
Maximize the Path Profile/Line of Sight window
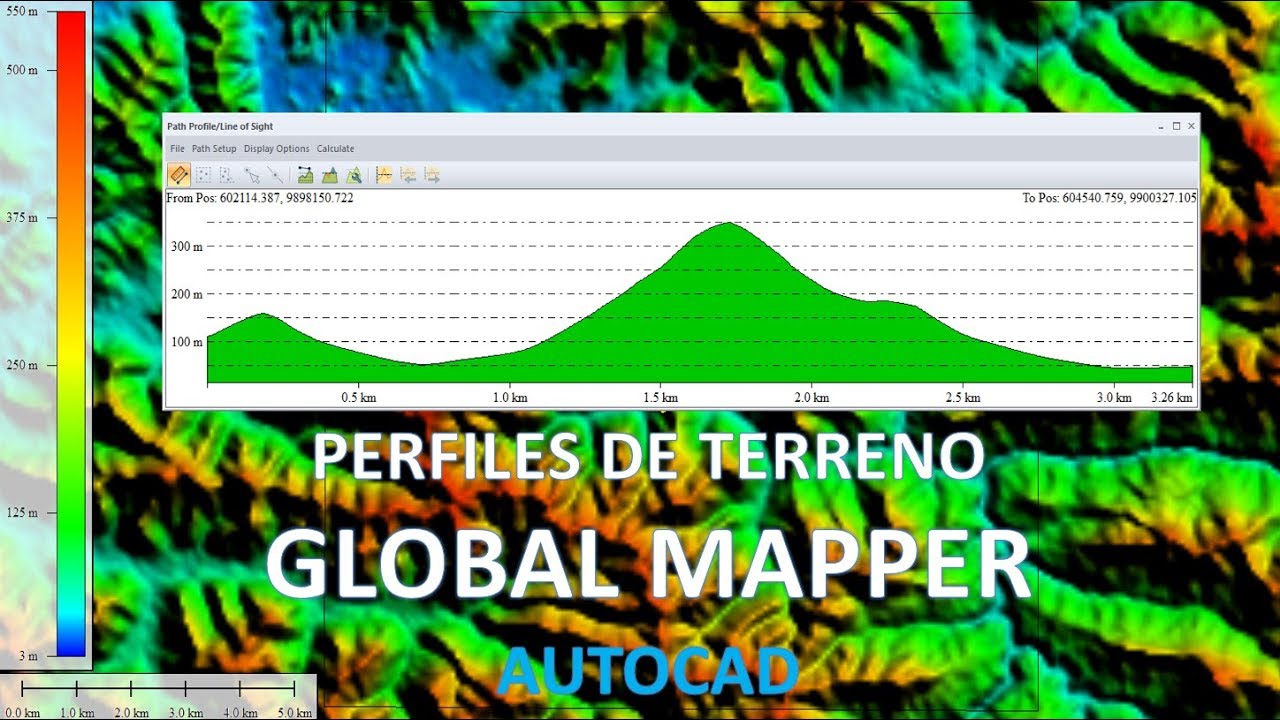coord(1176,126)
